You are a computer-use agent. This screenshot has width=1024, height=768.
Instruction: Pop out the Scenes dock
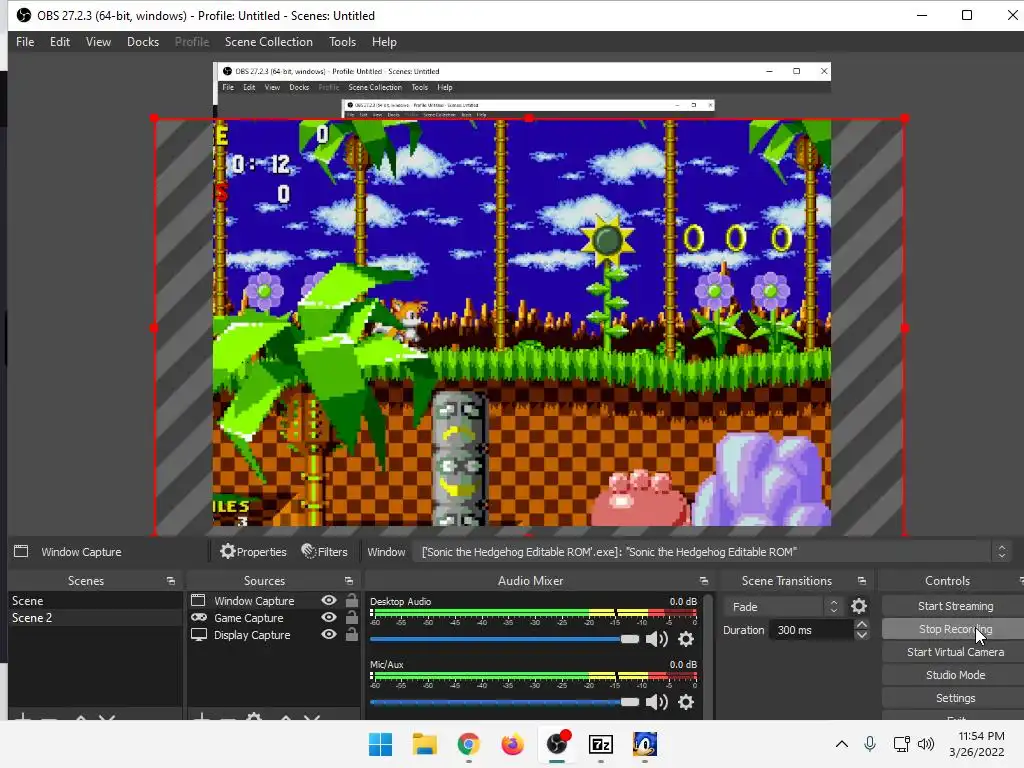170,581
